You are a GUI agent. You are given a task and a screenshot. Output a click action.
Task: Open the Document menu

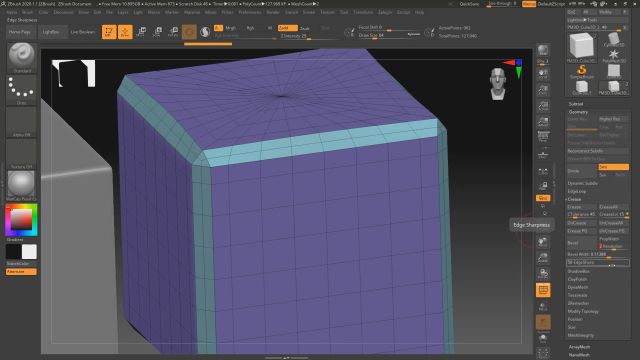tap(63, 13)
